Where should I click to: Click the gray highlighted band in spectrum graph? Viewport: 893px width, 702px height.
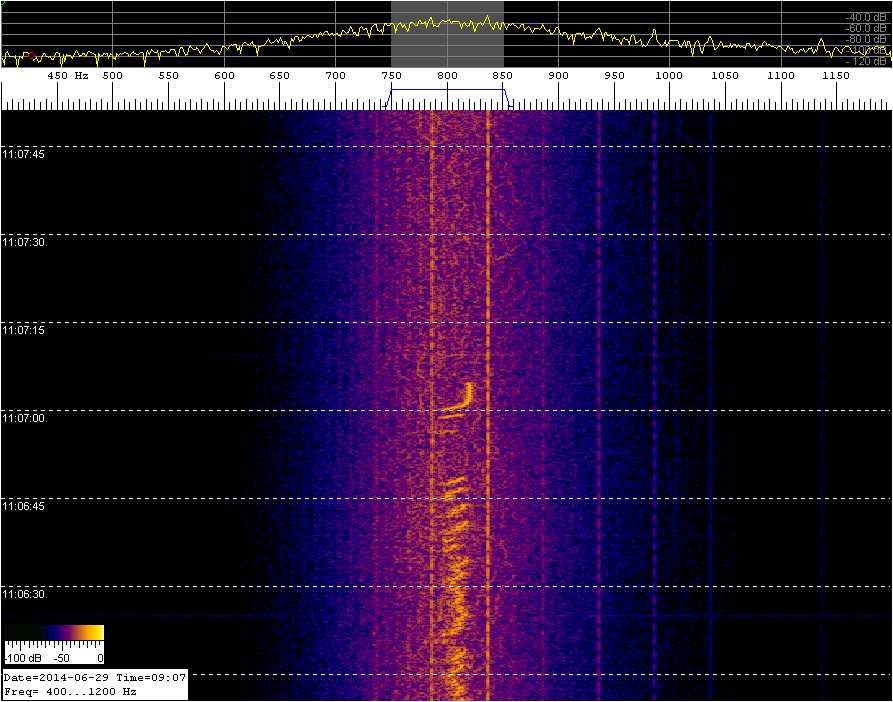point(447,35)
